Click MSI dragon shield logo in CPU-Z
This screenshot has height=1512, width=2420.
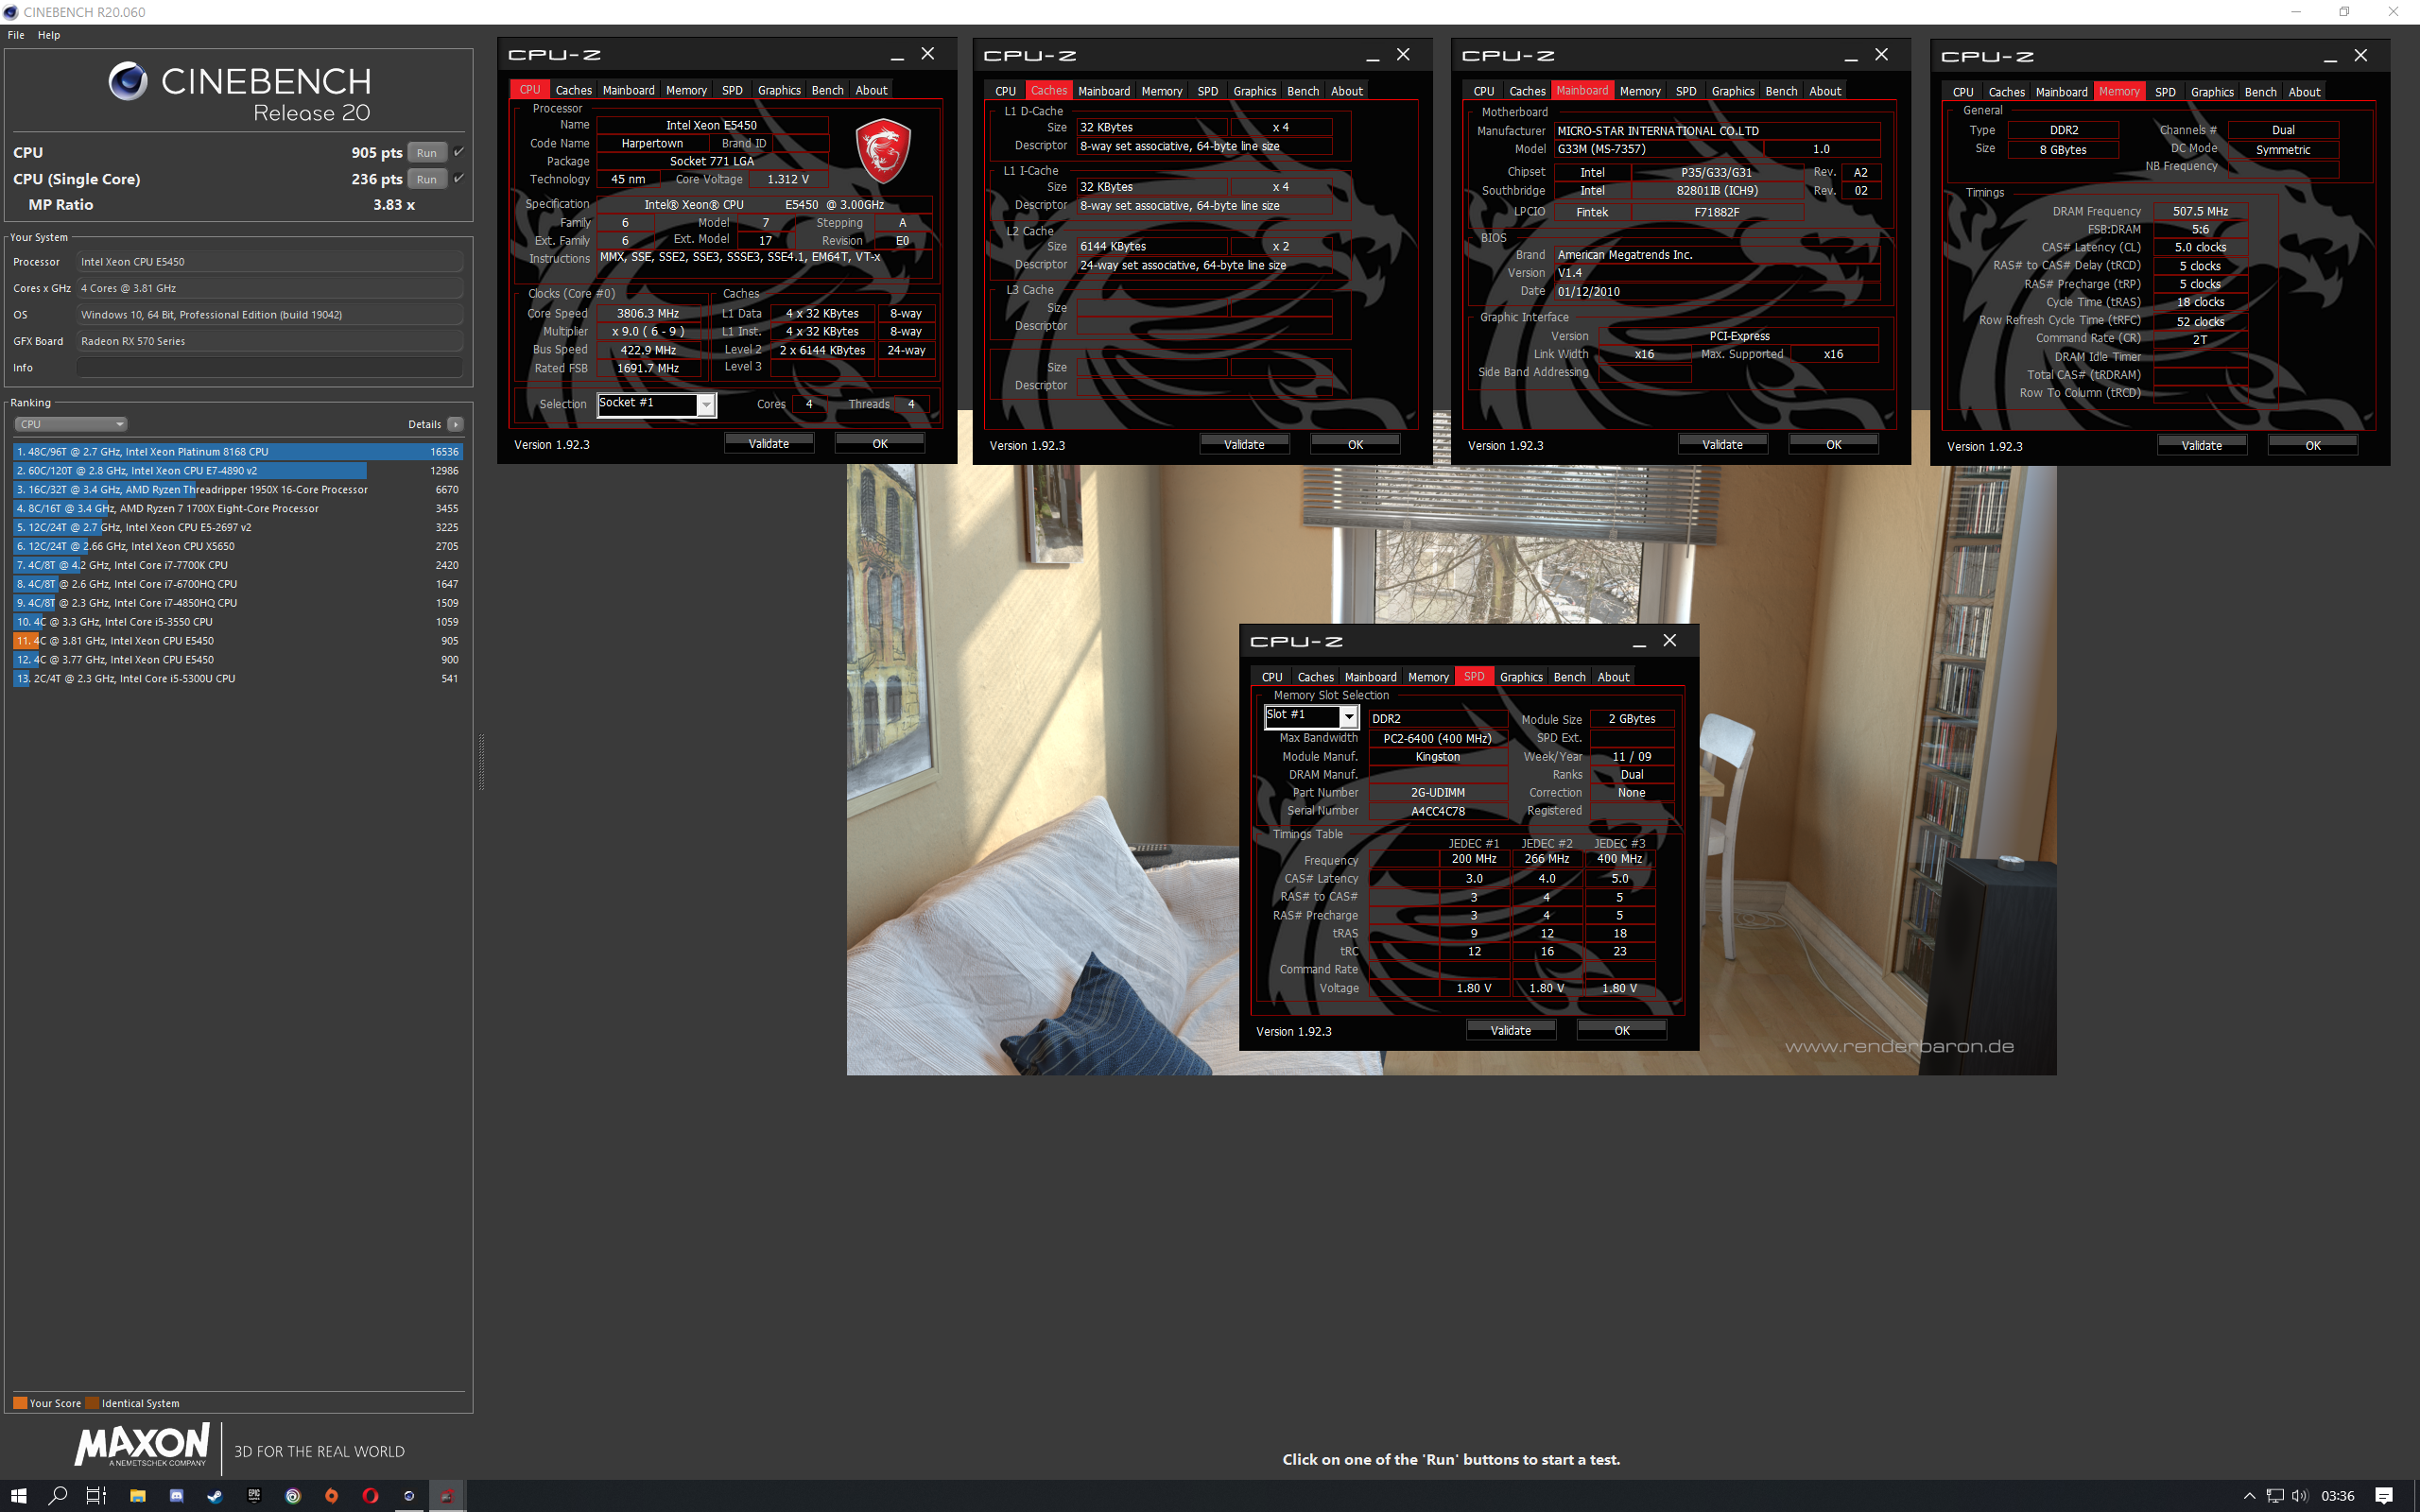pyautogui.click(x=883, y=150)
